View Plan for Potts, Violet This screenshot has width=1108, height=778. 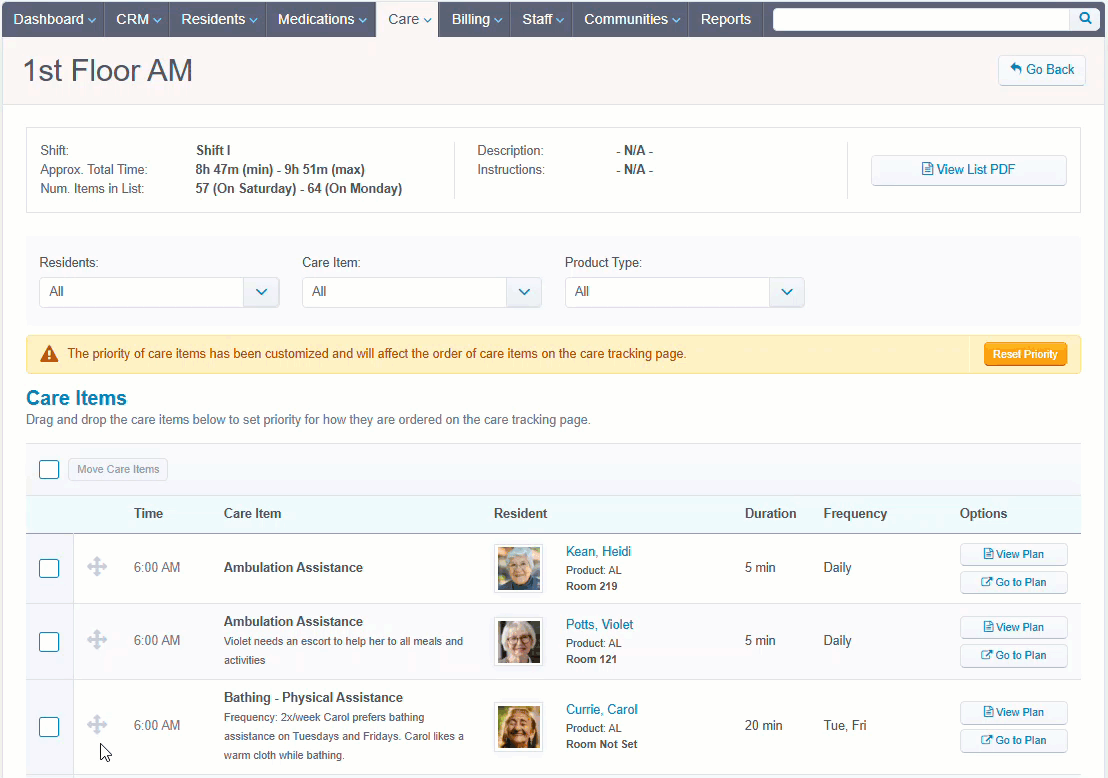click(x=1013, y=627)
